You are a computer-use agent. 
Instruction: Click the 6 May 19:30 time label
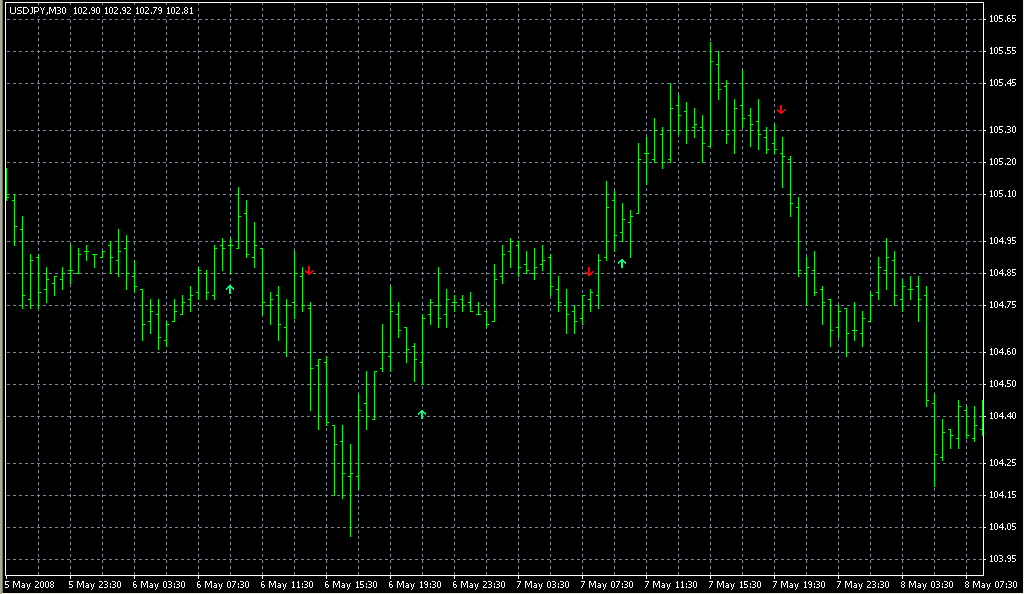coord(415,585)
